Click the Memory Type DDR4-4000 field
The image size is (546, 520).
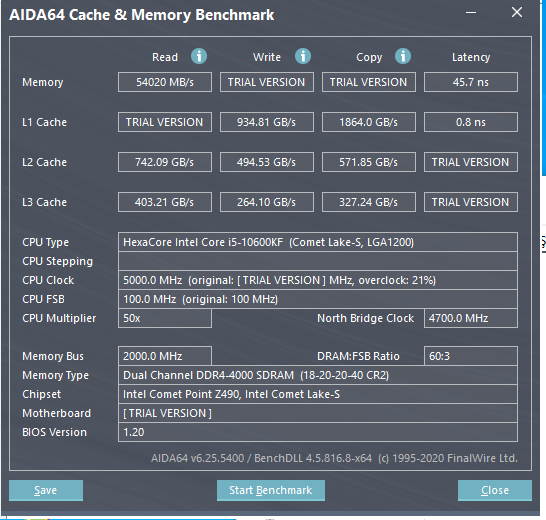pos(318,375)
